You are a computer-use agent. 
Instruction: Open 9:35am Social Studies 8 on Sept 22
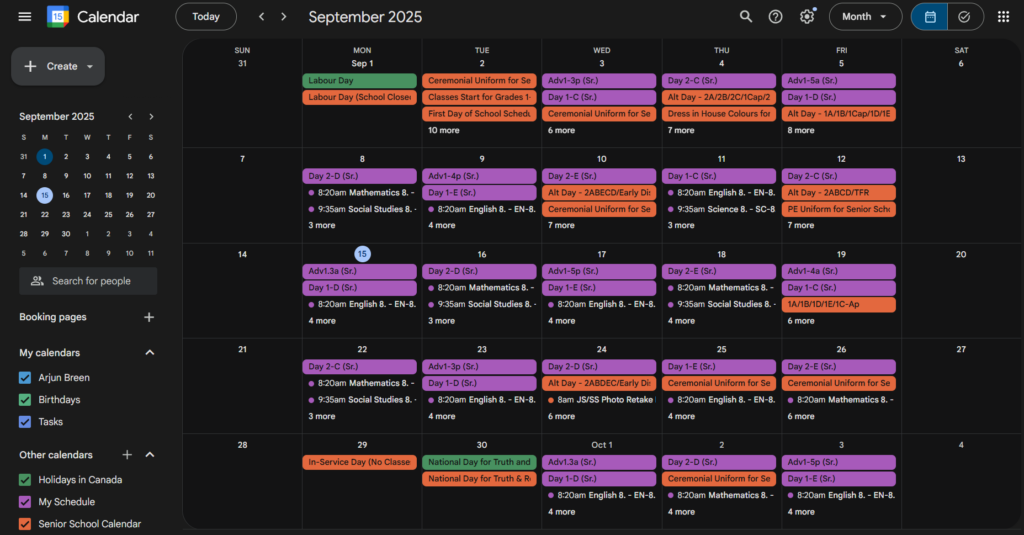(x=359, y=400)
